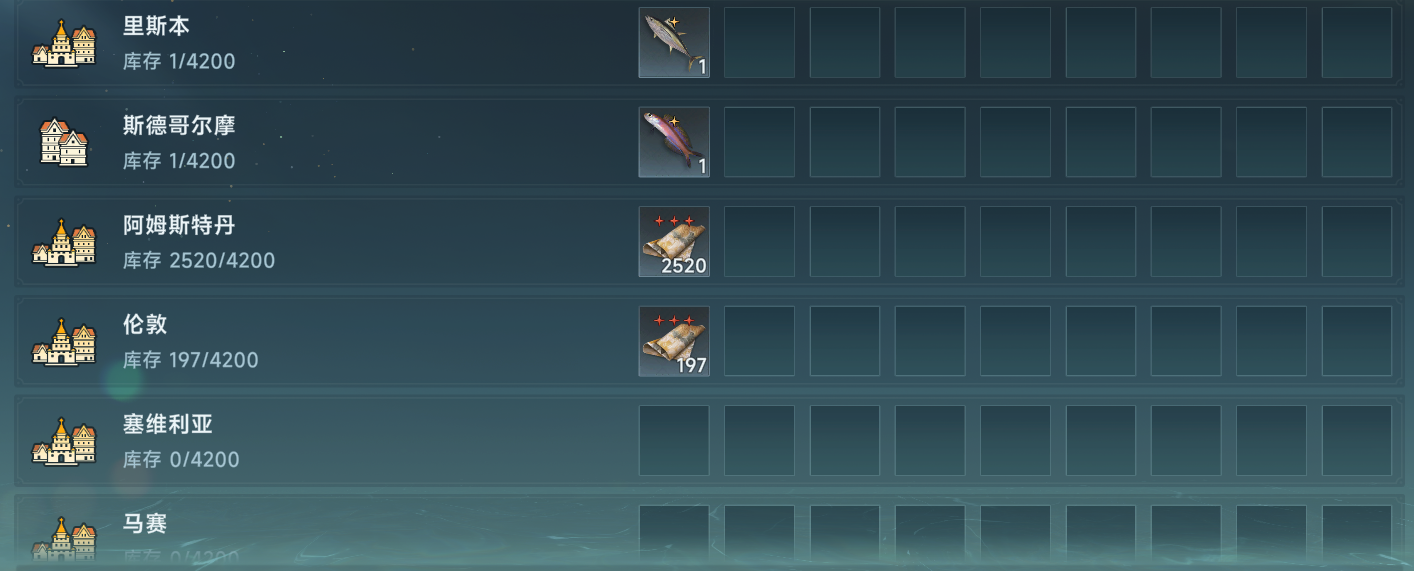Click the first empty slot in 塞维利亚 row

(x=674, y=441)
